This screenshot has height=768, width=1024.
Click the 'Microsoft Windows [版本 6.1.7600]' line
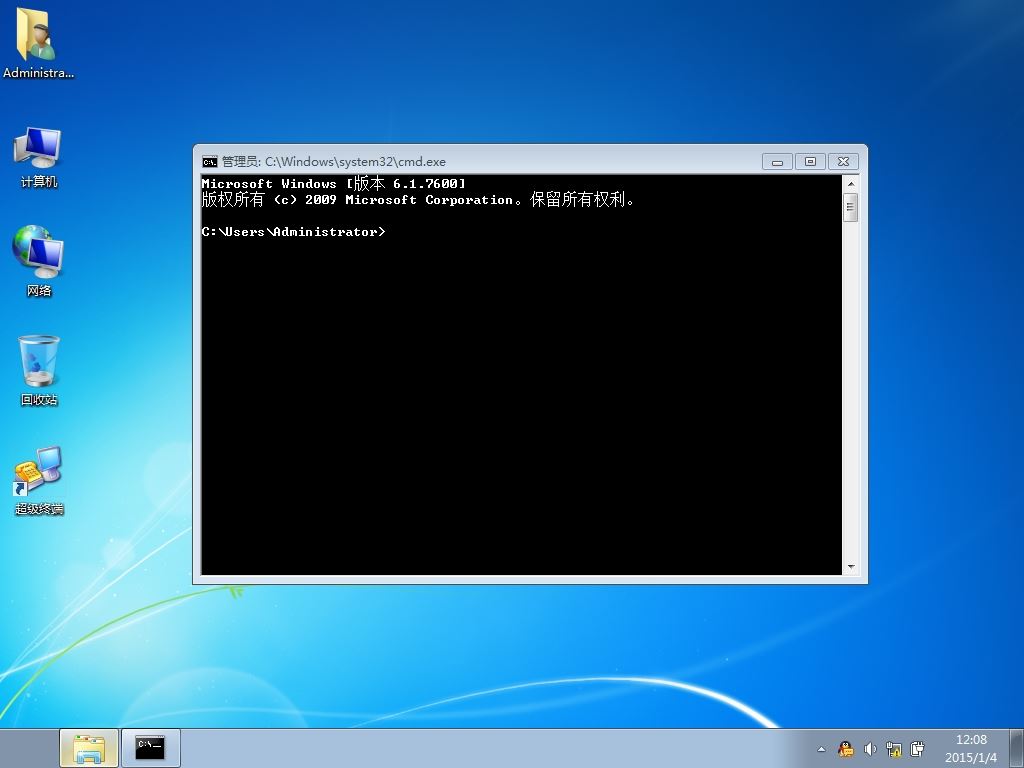[x=334, y=184]
